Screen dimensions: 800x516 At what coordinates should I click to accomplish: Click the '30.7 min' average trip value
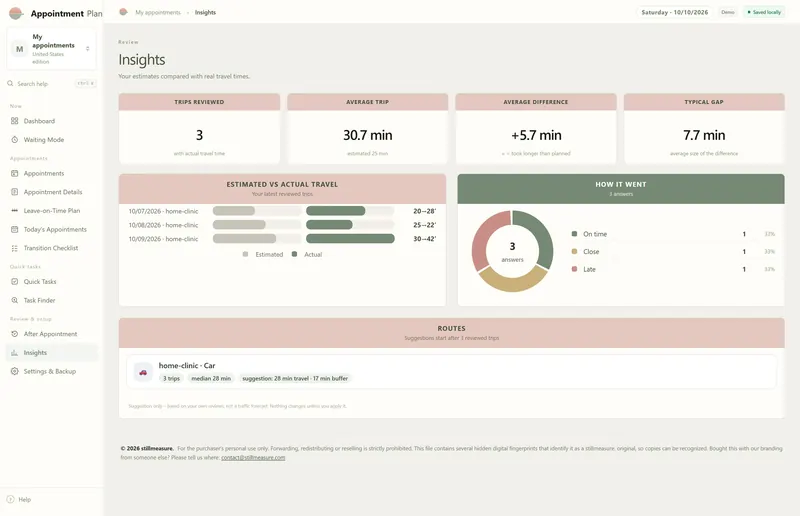367,135
